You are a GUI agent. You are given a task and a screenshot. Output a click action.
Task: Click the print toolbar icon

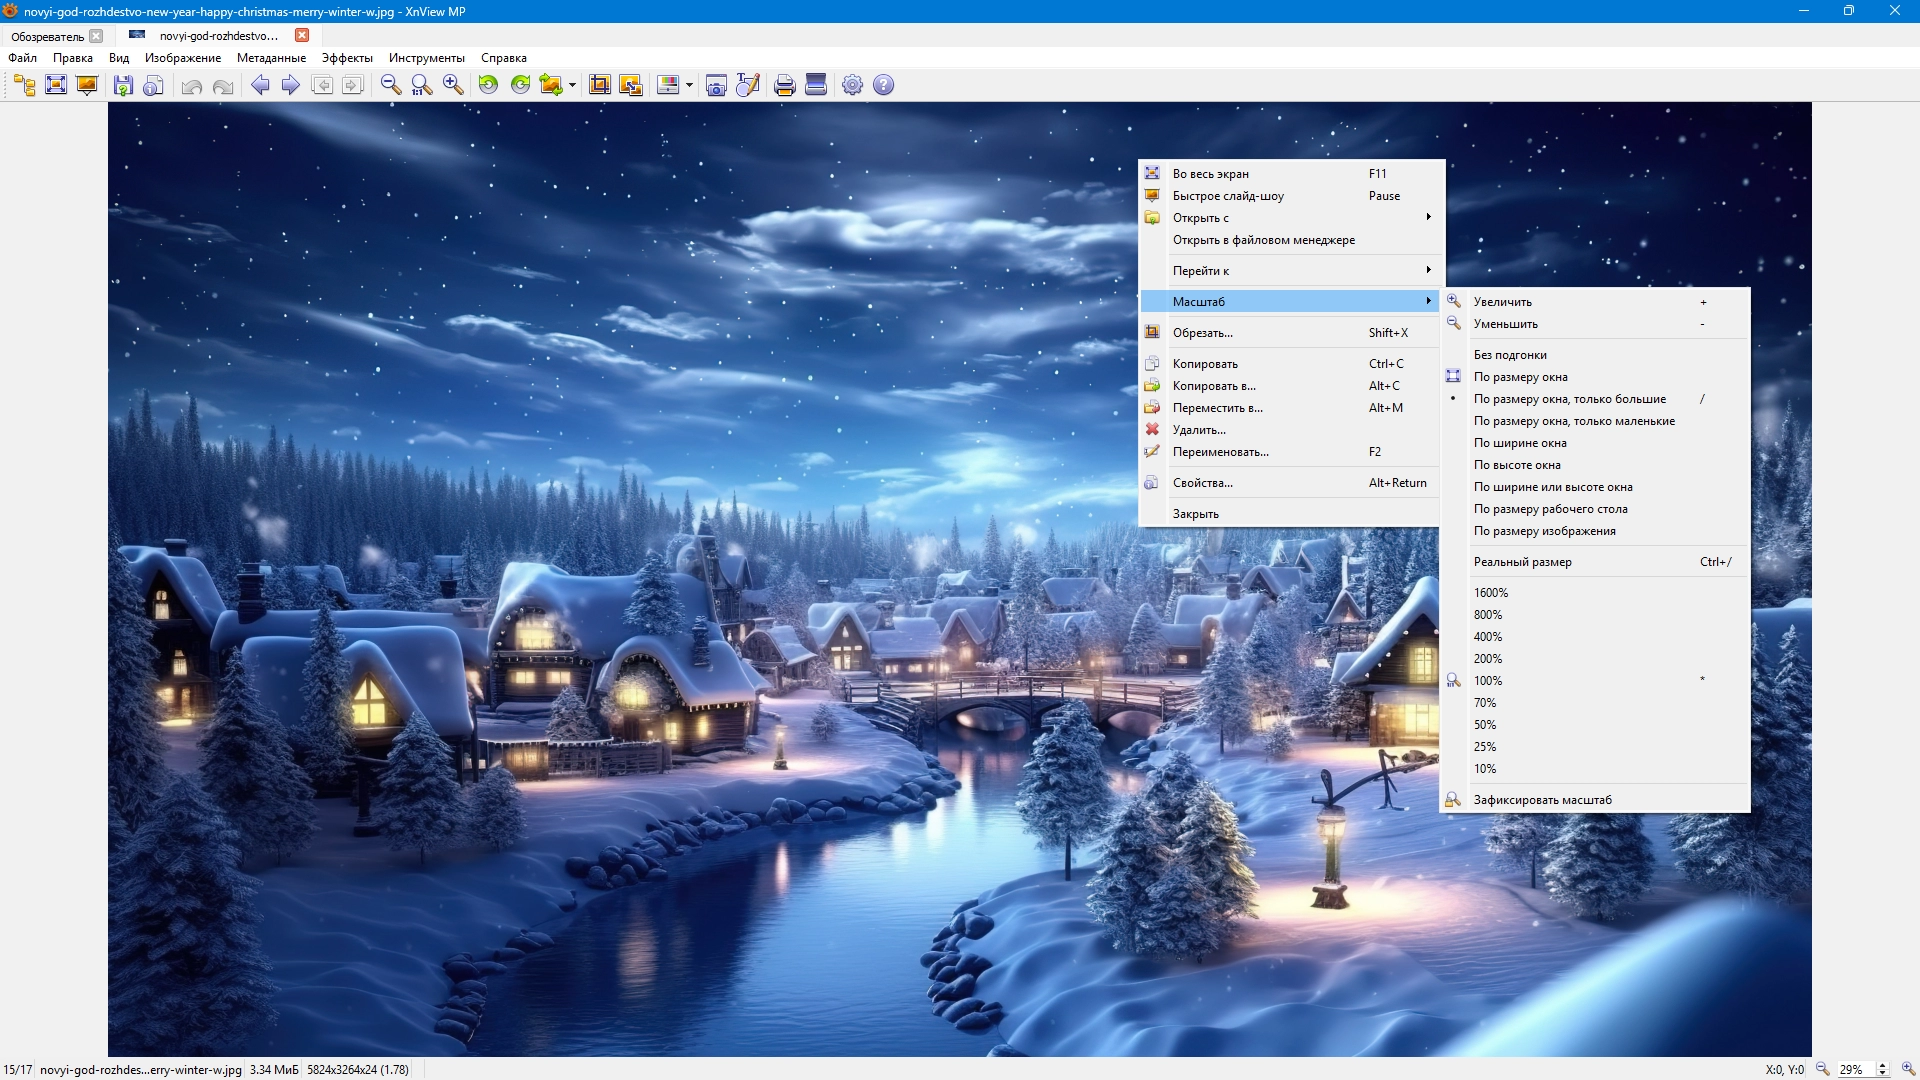(785, 85)
